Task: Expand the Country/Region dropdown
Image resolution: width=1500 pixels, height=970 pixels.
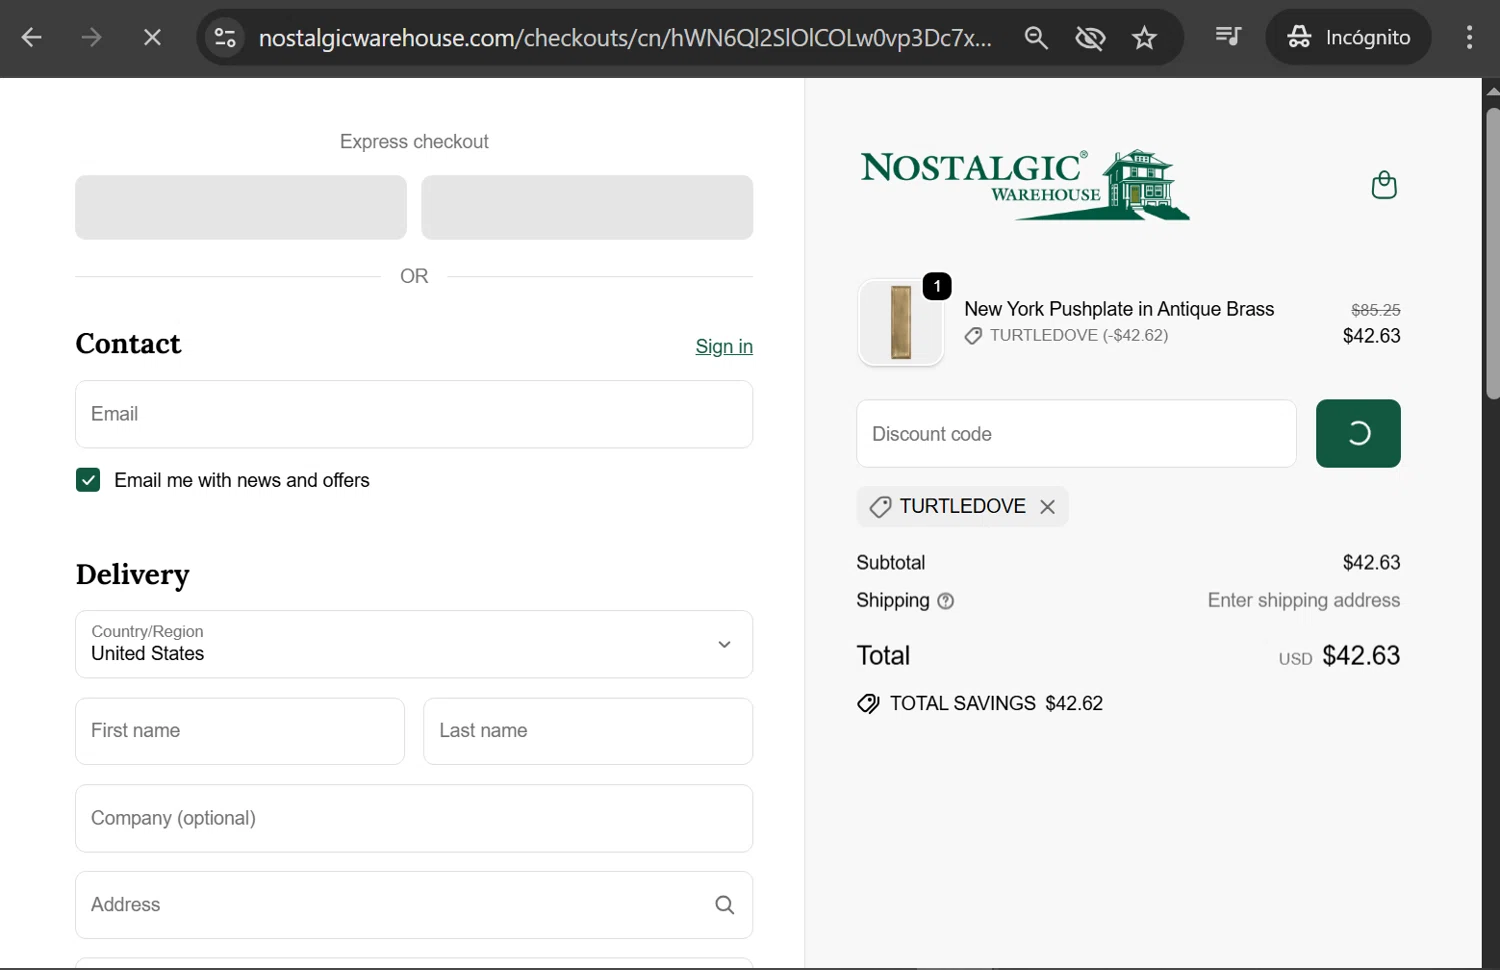Action: click(x=414, y=644)
